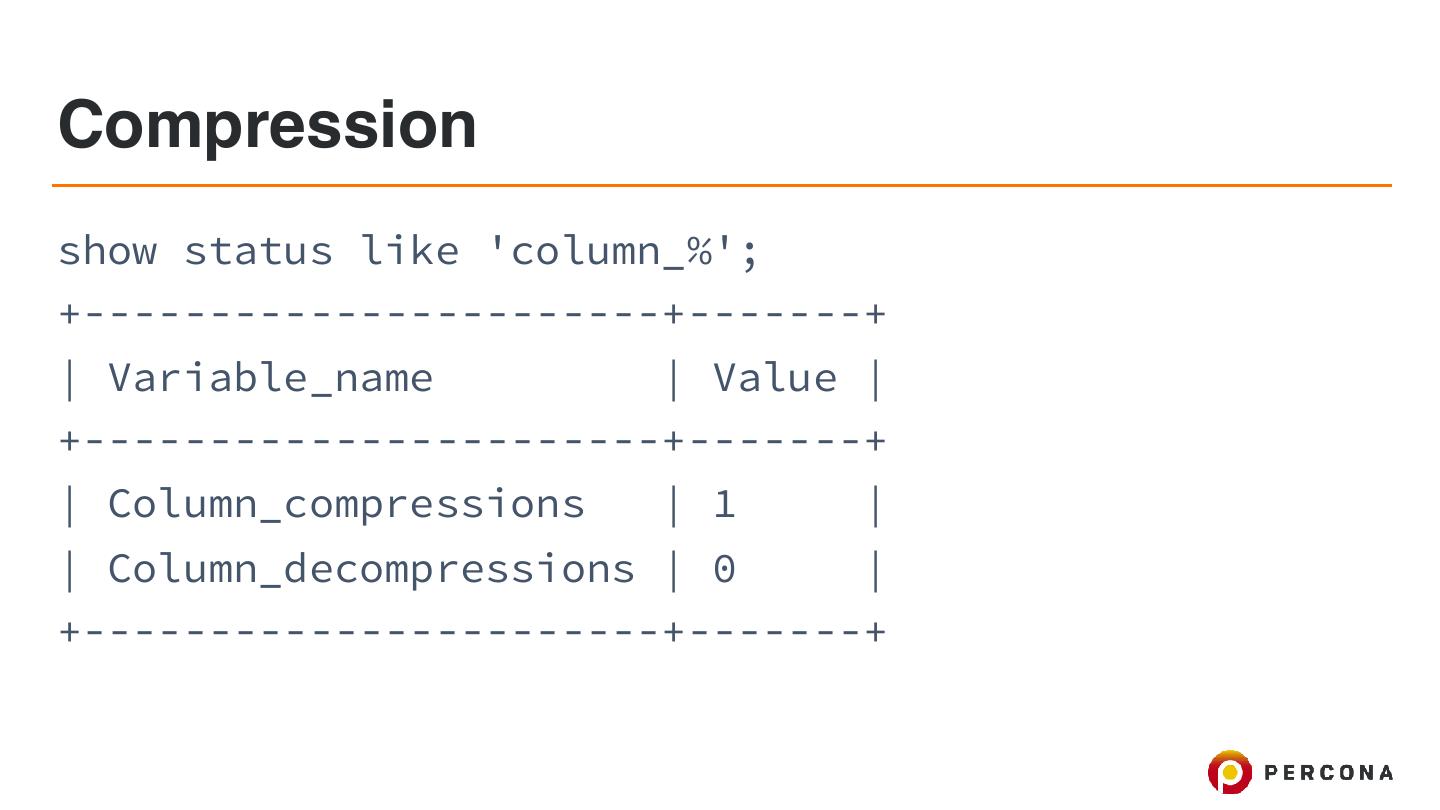The image size is (1440, 810).
Task: Click the PERCONA wordmark text
Action: [1328, 772]
